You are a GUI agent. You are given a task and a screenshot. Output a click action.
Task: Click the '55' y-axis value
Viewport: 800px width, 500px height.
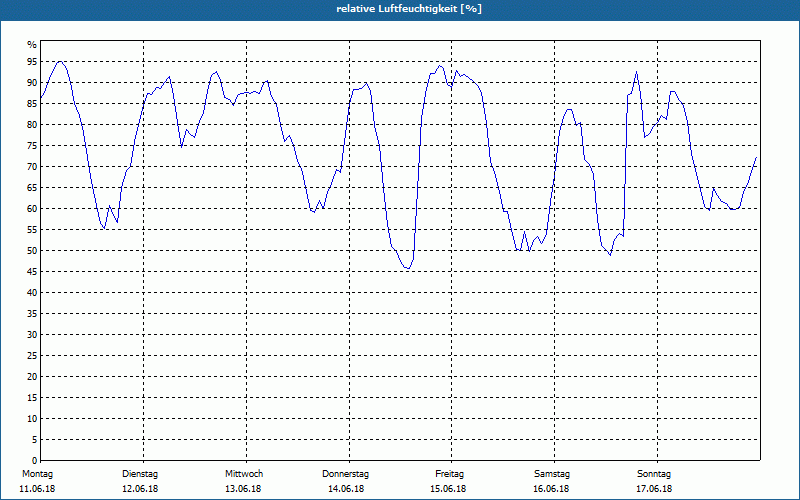32,230
